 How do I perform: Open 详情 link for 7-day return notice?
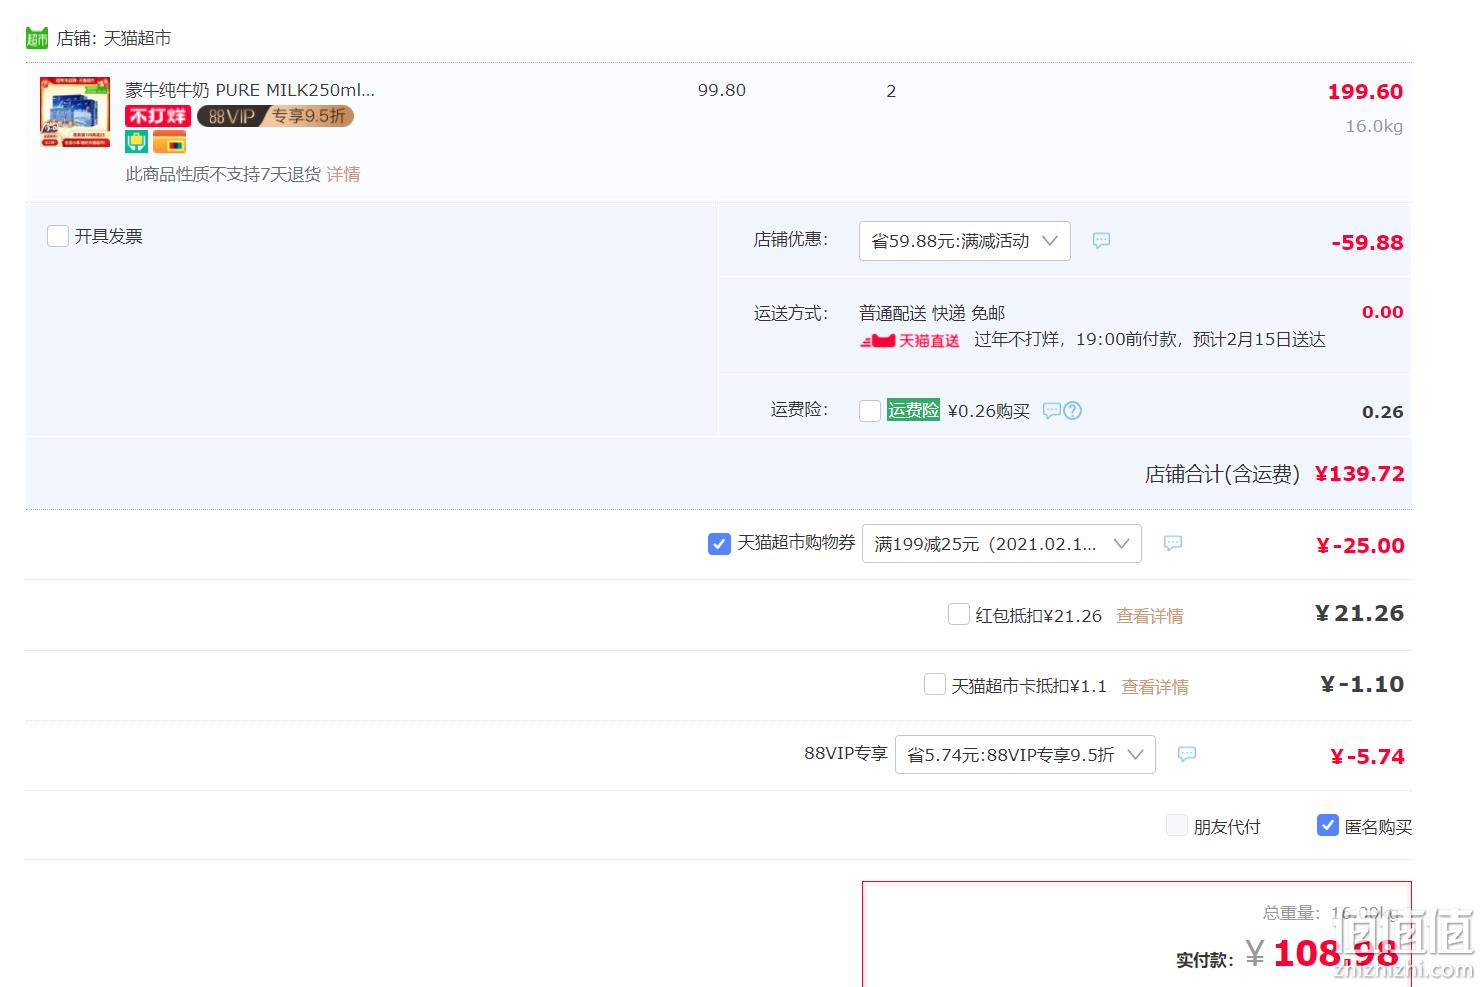pyautogui.click(x=343, y=174)
